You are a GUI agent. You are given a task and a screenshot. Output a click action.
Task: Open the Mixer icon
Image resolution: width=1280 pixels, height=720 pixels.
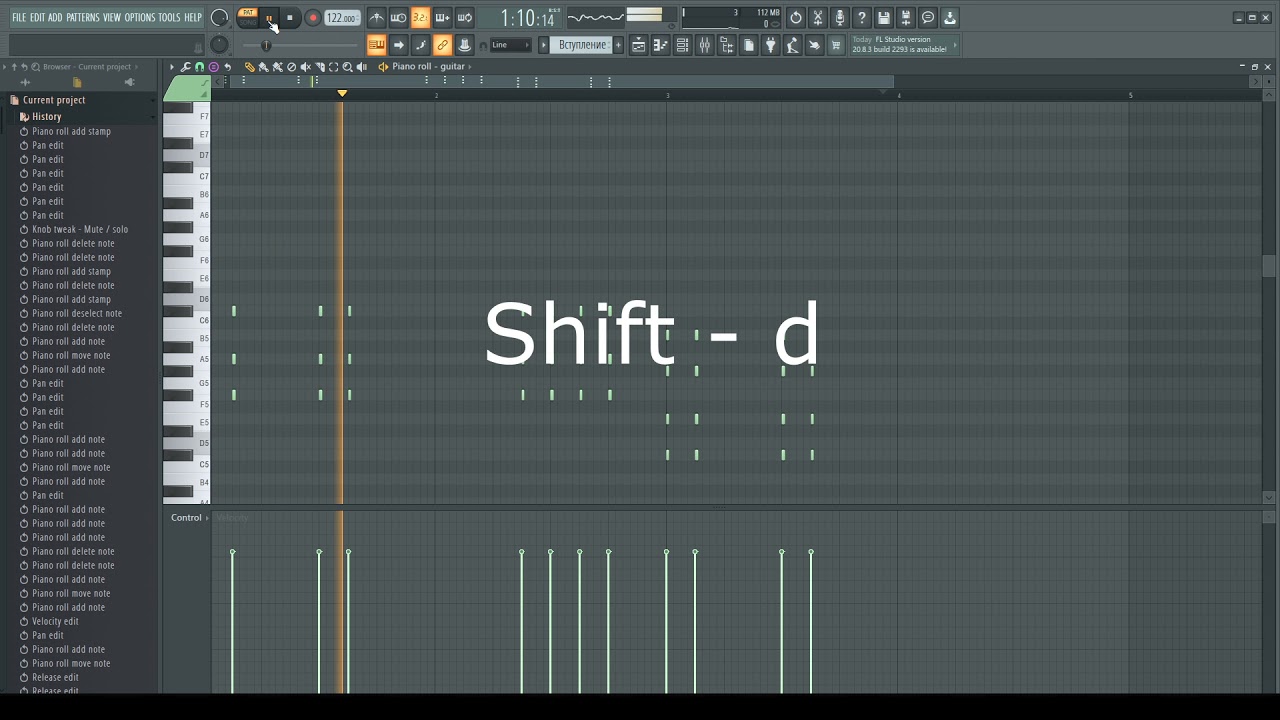(704, 45)
